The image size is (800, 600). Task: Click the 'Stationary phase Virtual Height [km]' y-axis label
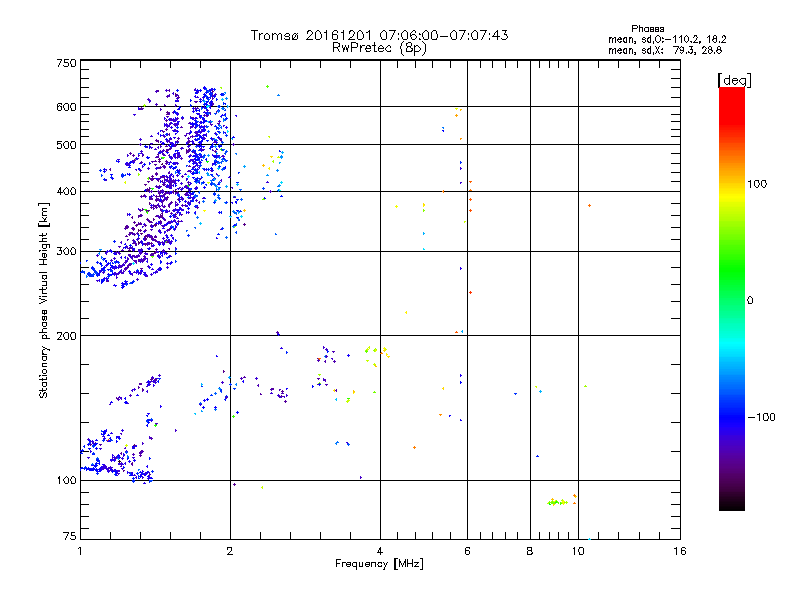(x=44, y=301)
